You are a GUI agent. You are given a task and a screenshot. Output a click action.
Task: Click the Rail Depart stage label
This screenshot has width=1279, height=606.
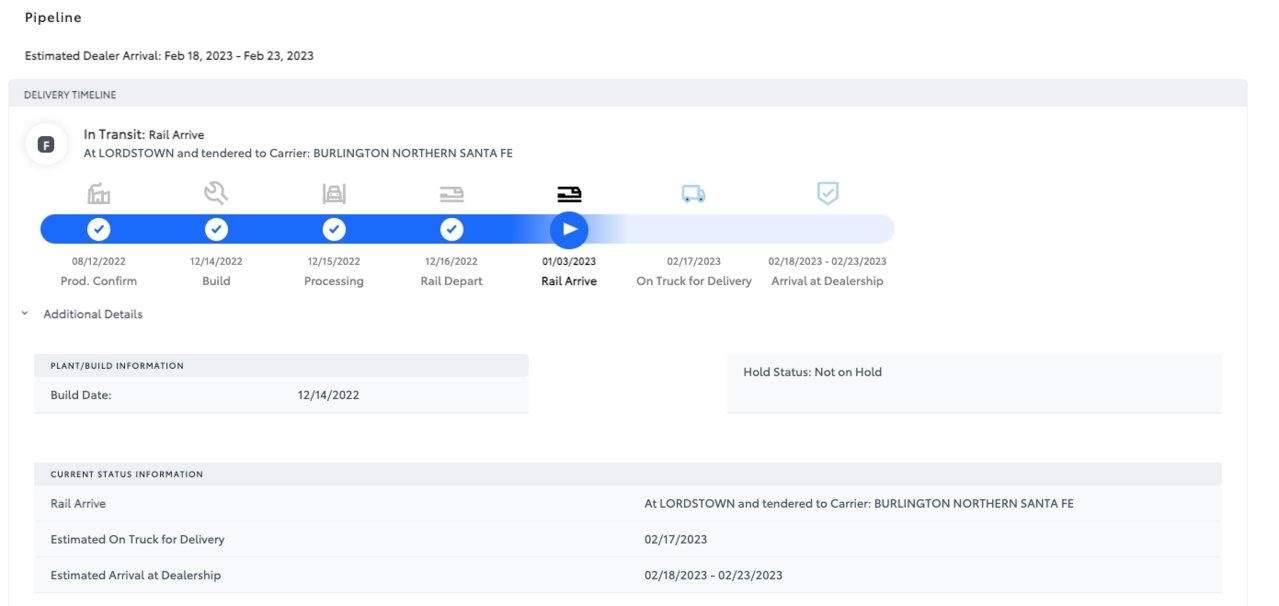coord(452,281)
